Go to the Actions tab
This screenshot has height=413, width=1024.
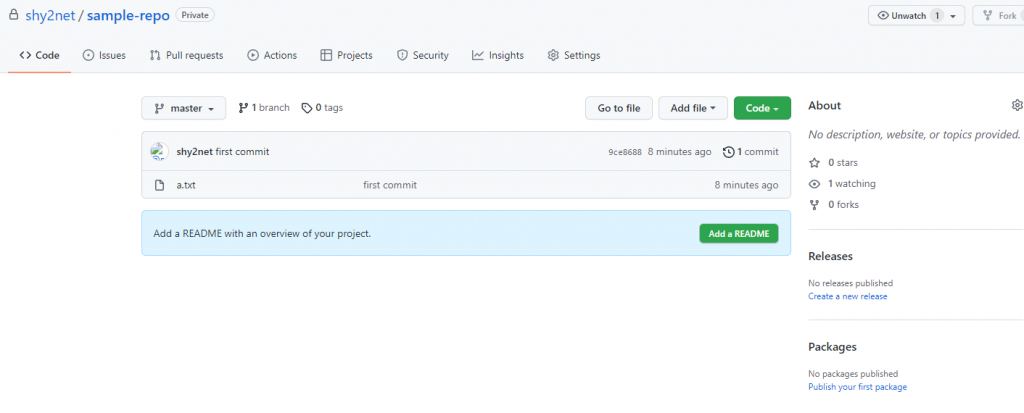coord(272,56)
